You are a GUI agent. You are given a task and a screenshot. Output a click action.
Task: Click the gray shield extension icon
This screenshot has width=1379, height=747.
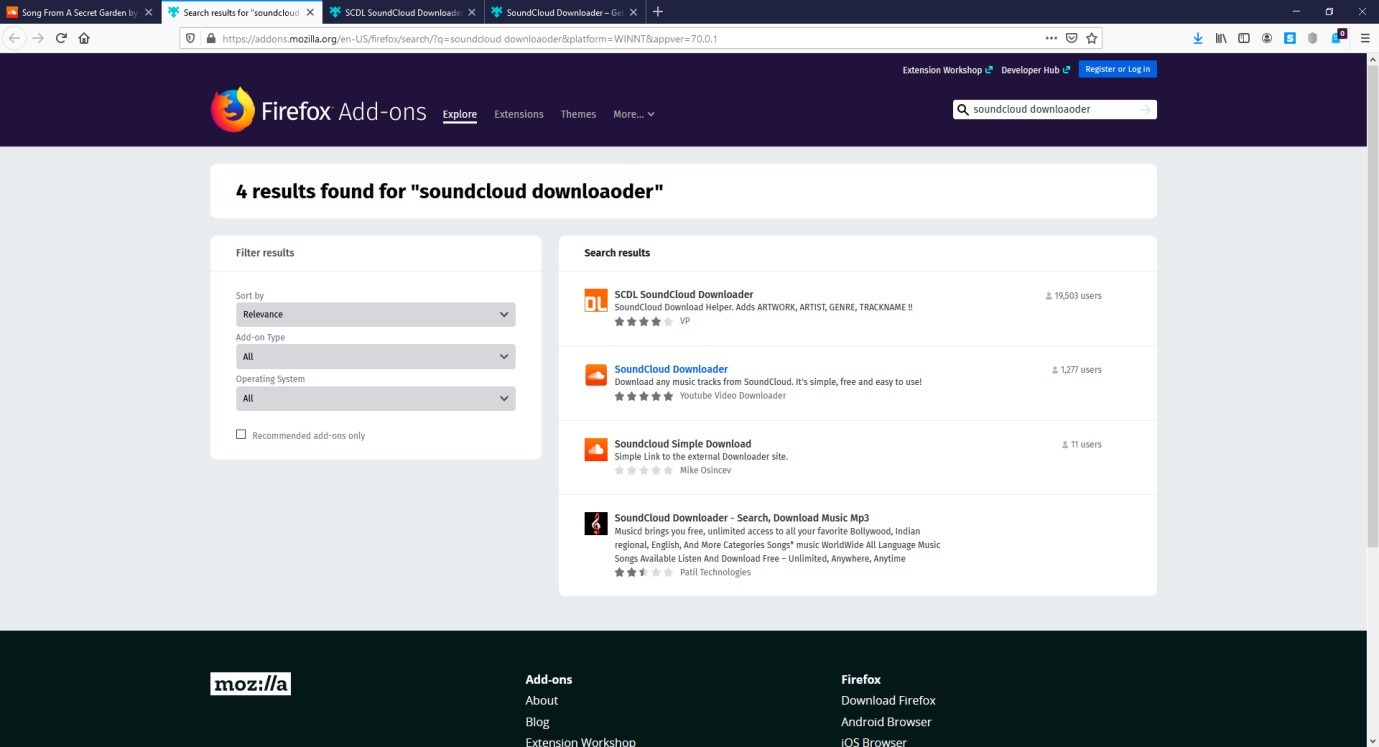tap(1313, 38)
